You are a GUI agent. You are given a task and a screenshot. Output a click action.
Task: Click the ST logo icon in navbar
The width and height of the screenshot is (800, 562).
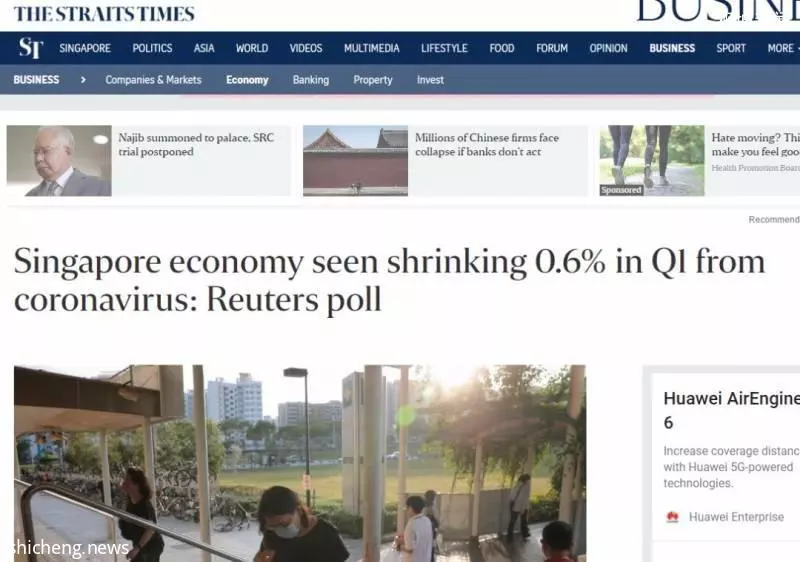[31, 48]
